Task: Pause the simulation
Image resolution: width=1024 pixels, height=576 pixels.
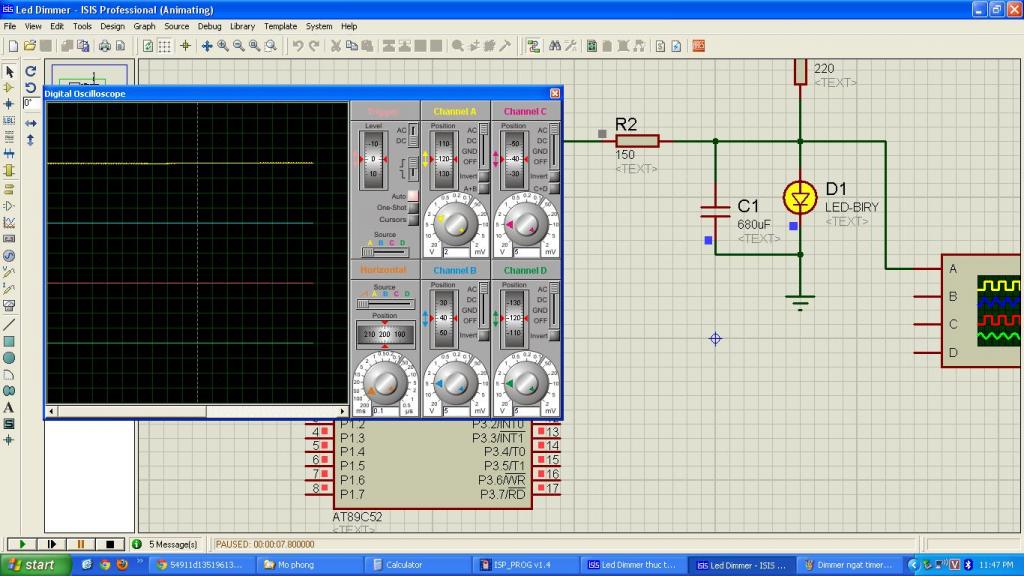Action: (x=79, y=544)
